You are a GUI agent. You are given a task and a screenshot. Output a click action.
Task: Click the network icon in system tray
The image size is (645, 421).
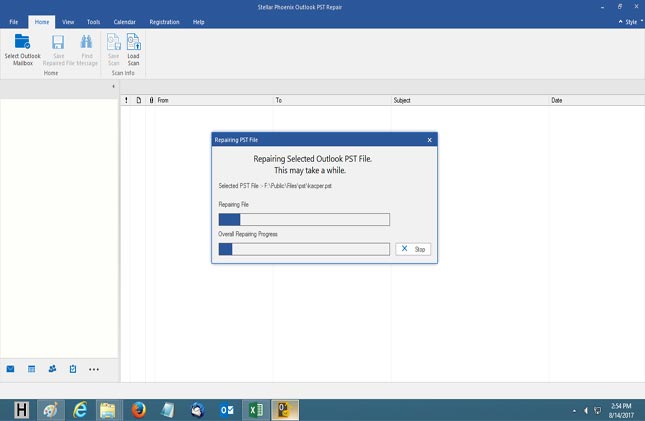click(x=597, y=410)
